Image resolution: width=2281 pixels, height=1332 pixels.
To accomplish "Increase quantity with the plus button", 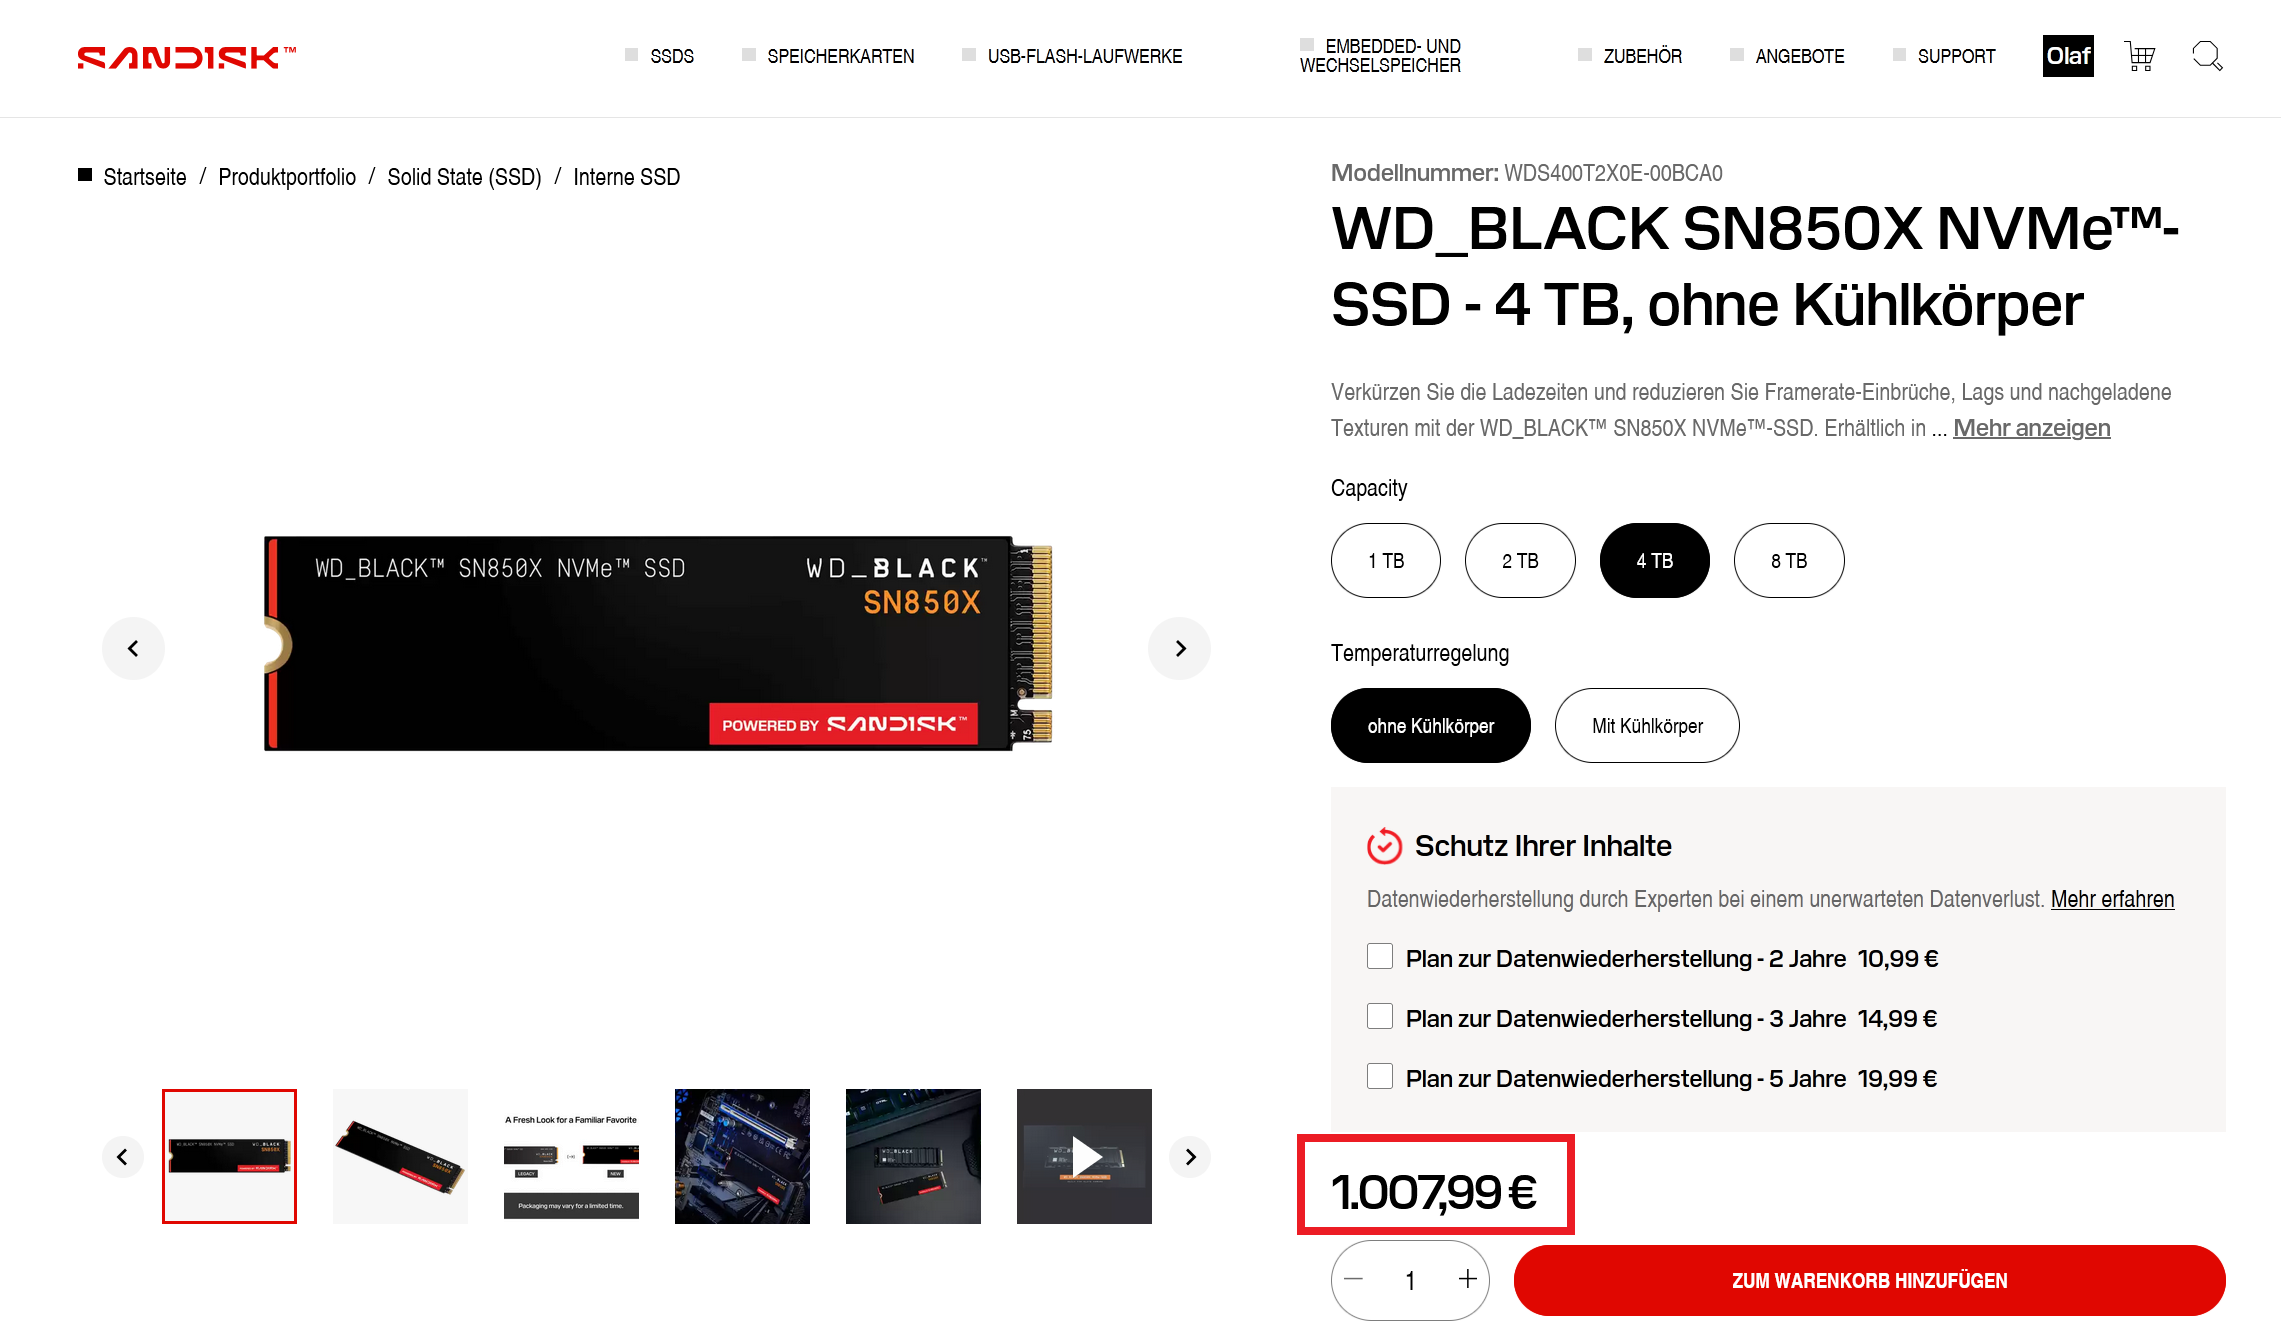I will [1467, 1279].
